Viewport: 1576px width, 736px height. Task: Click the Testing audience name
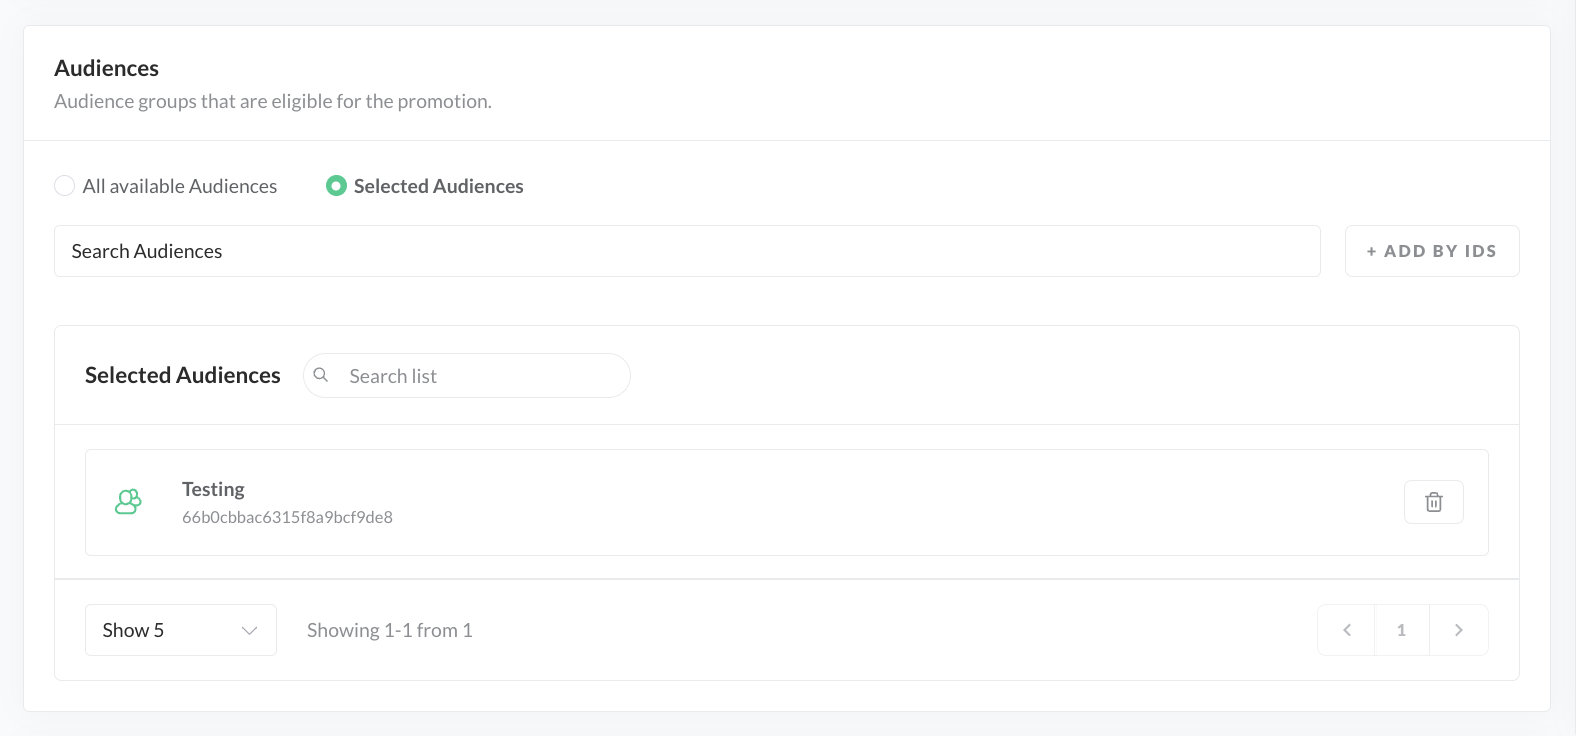(213, 489)
